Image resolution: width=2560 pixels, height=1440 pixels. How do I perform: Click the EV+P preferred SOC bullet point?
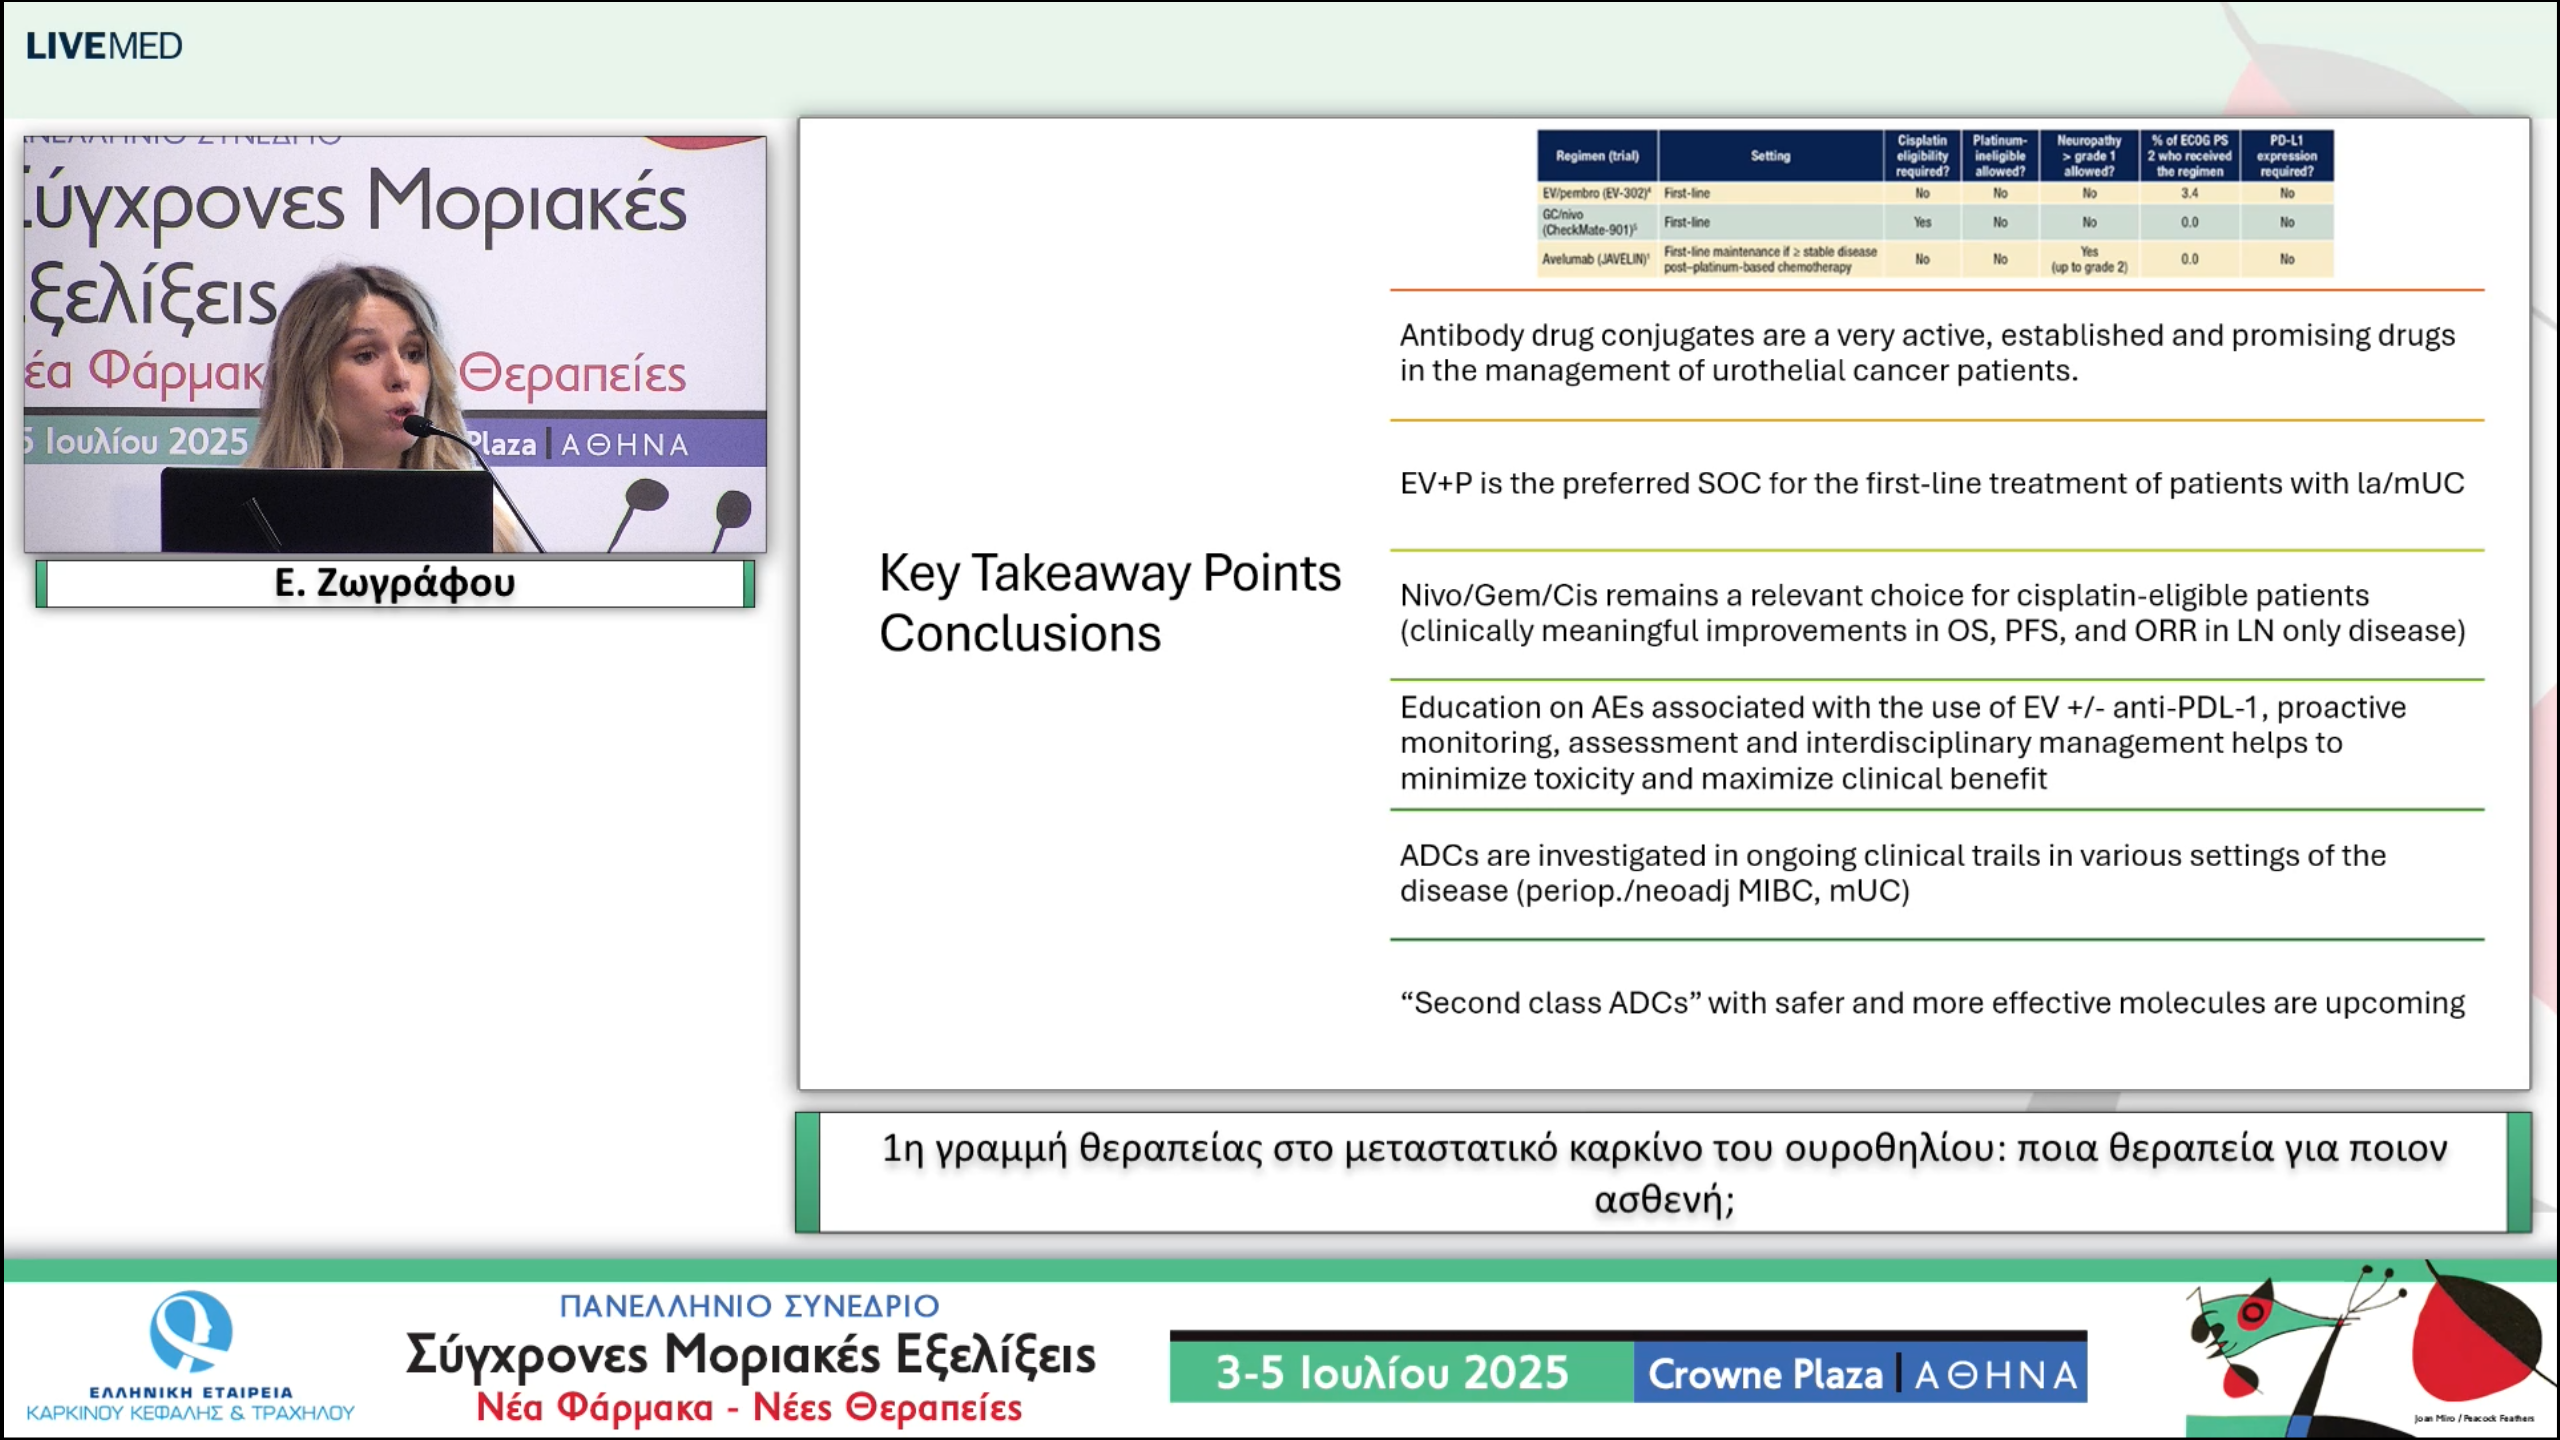pyautogui.click(x=1931, y=484)
